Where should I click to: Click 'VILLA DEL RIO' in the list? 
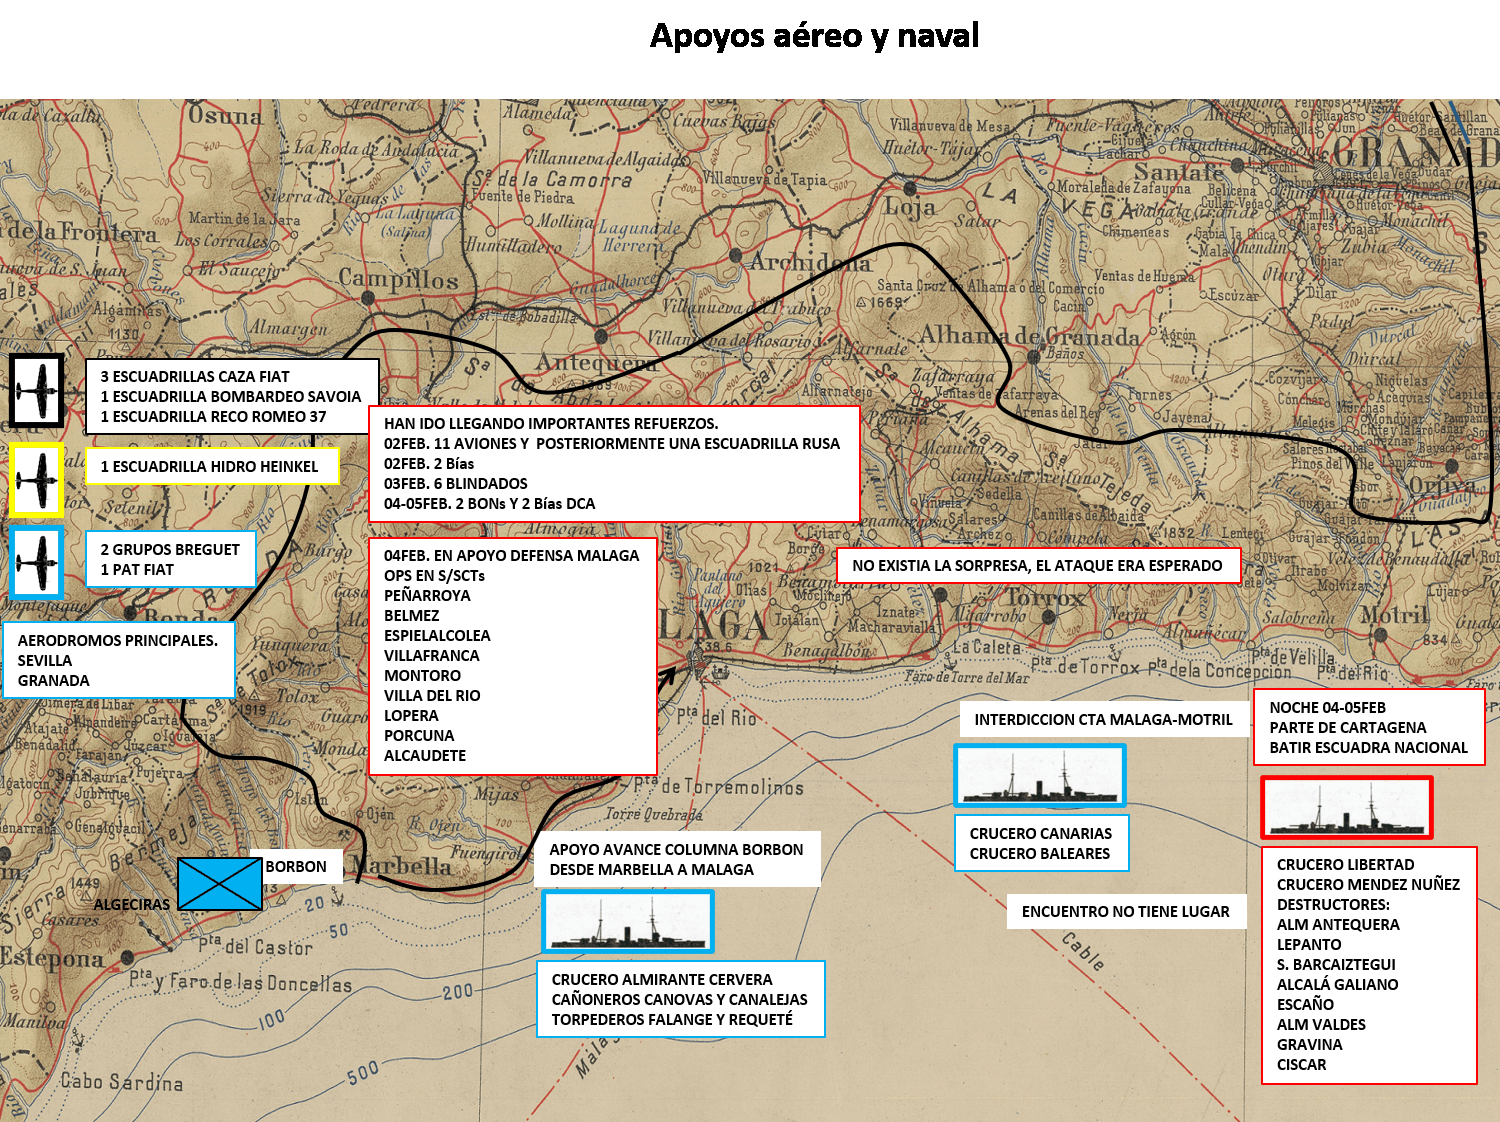coord(432,696)
